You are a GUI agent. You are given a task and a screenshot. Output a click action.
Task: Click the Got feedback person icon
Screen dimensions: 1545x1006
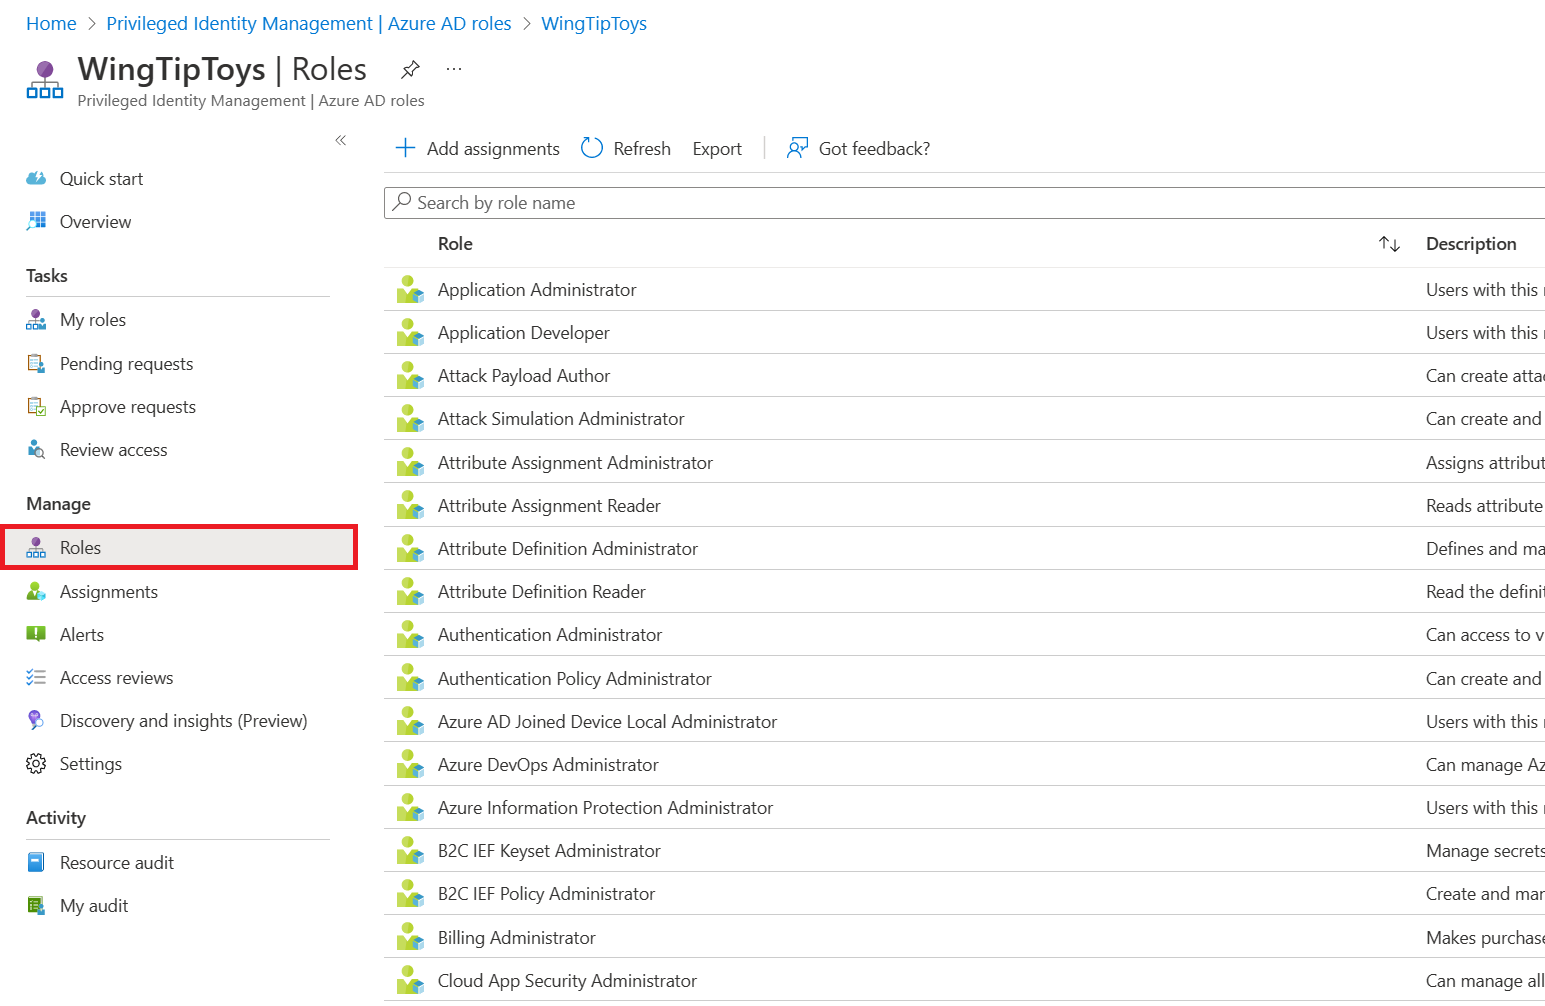tap(797, 148)
